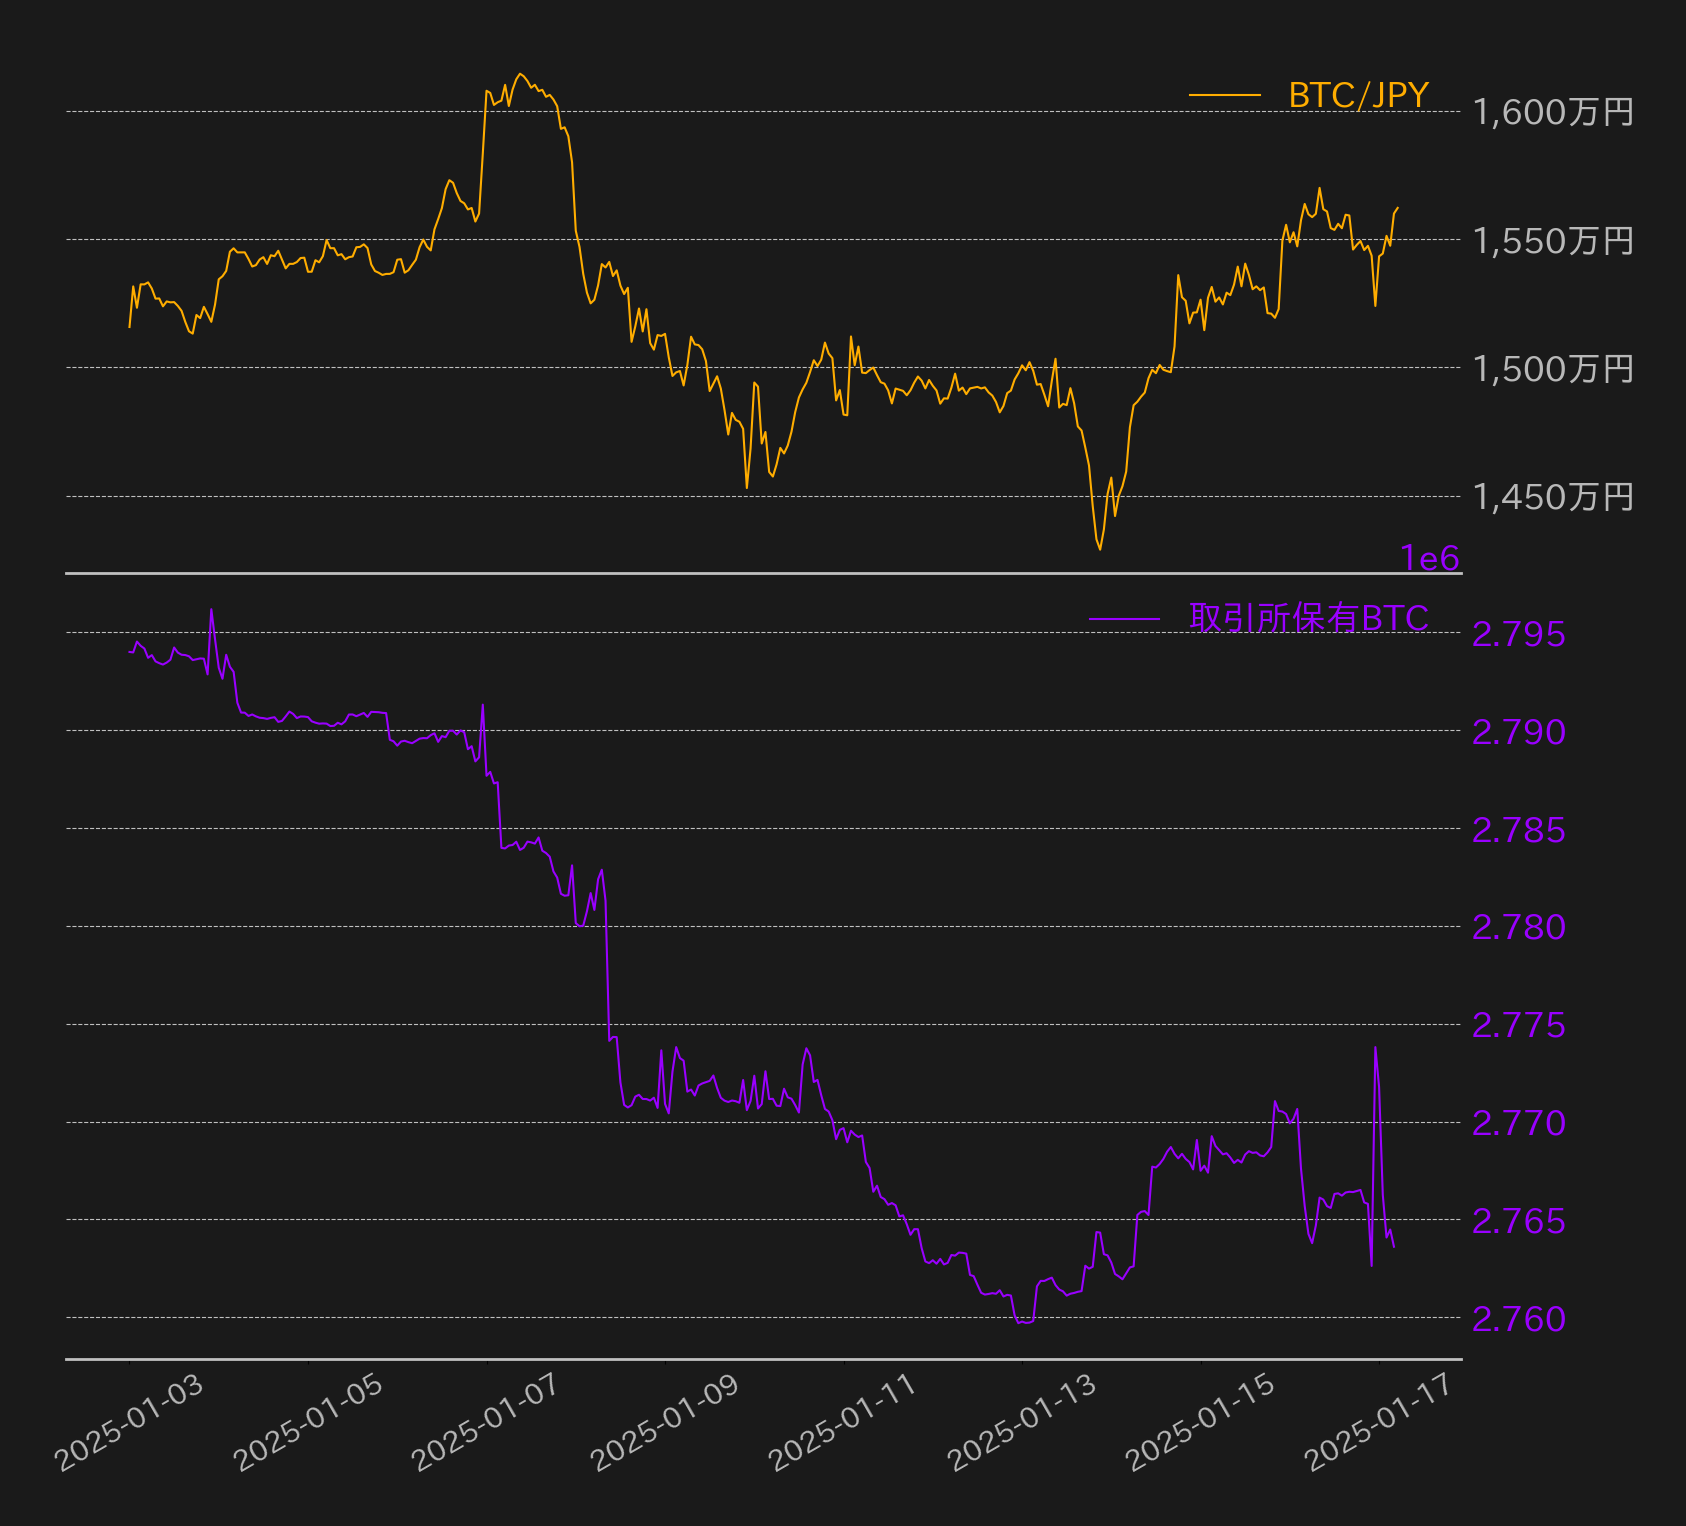This screenshot has width=1686, height=1526.
Task: Click the 2025-01-11 date label
Action: click(x=844, y=1422)
